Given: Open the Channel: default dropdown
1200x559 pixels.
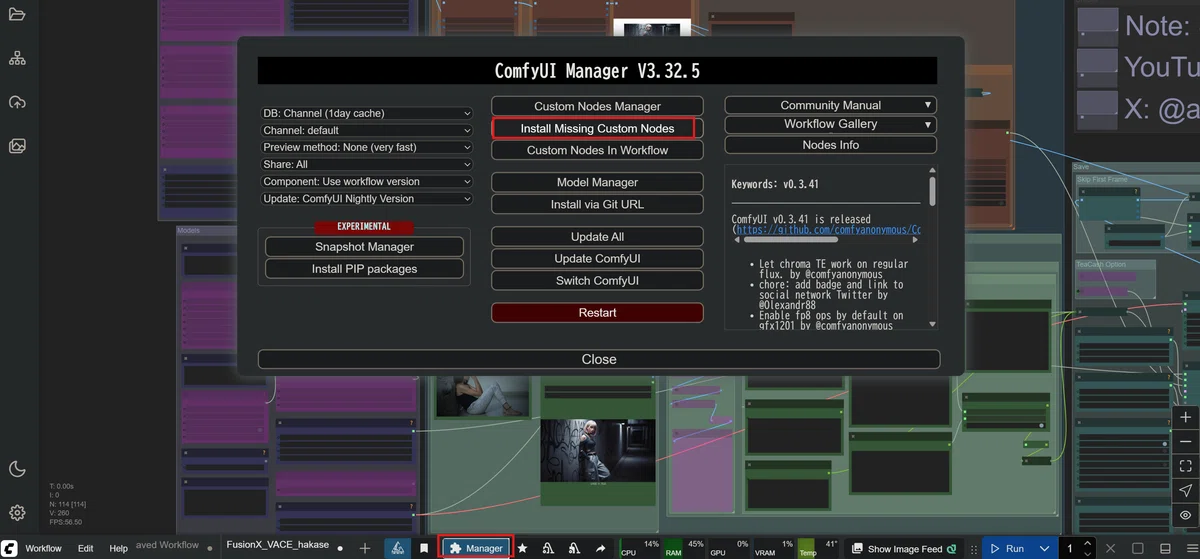Looking at the screenshot, I should coord(366,130).
